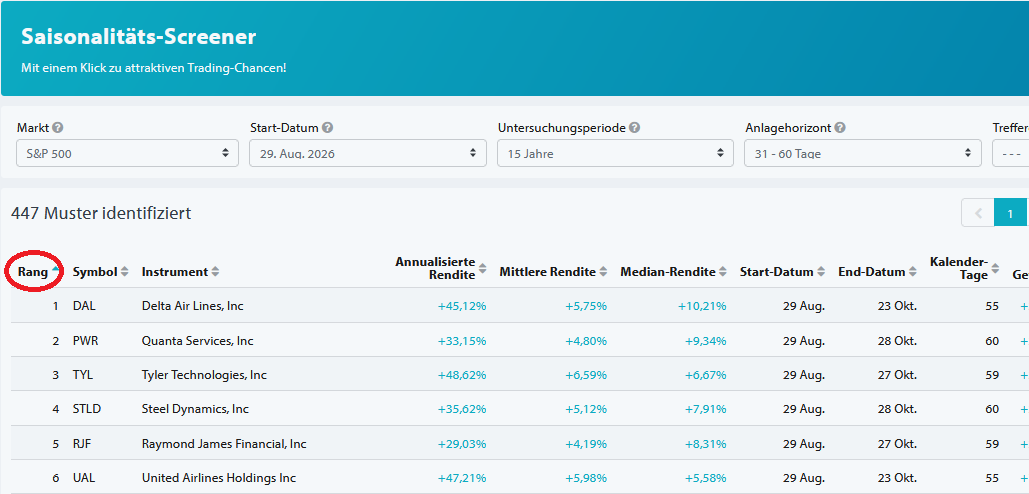Sort by Annualisierte Rendite arrows

coord(482,268)
